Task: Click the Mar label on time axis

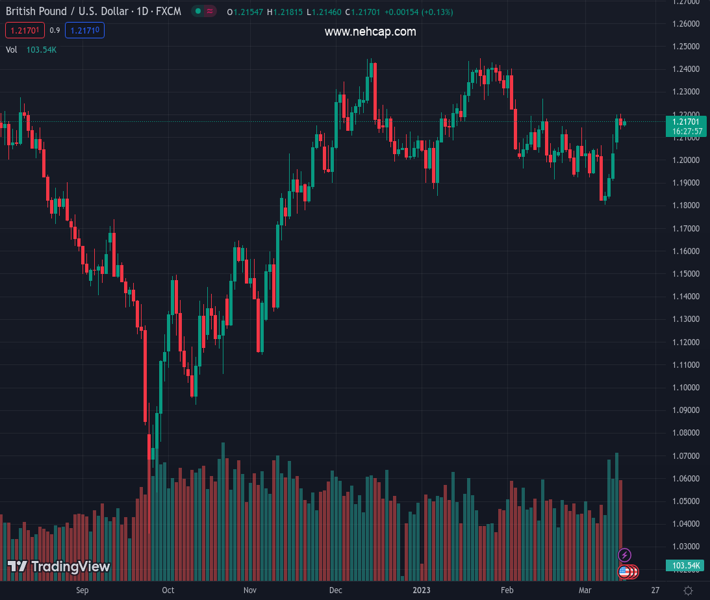Action: point(585,591)
